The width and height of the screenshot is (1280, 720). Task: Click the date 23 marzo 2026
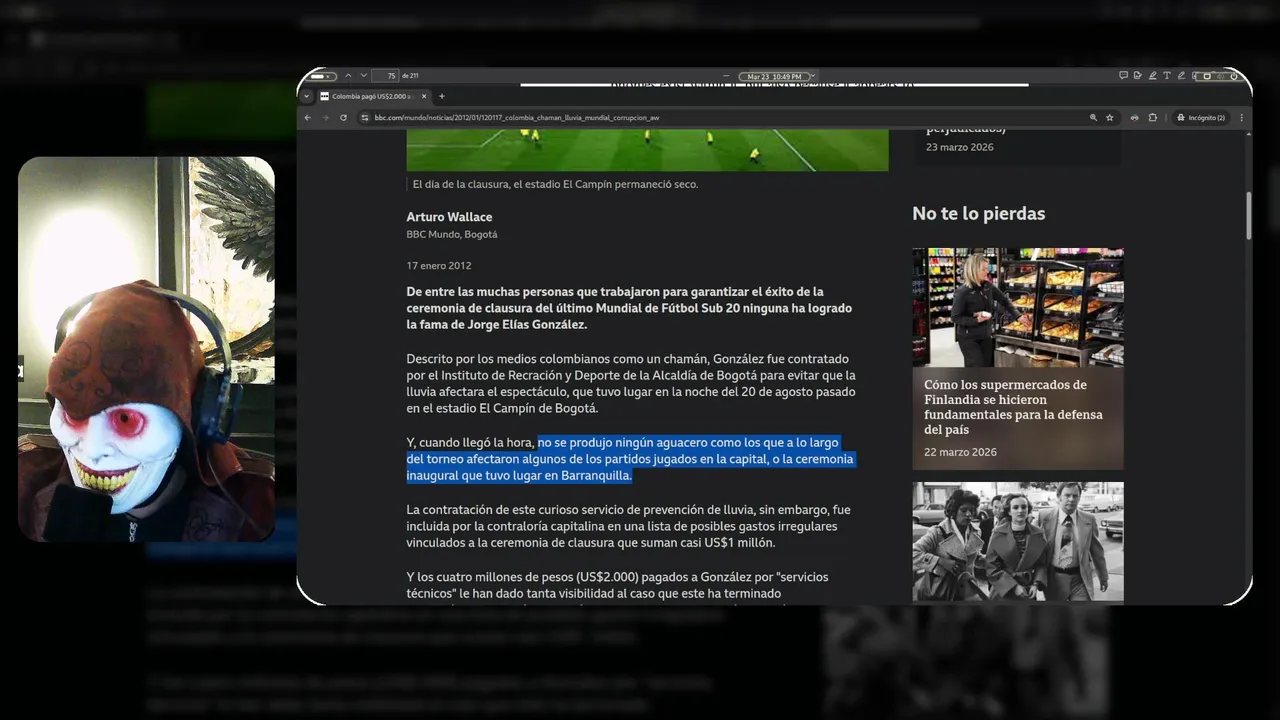[960, 147]
